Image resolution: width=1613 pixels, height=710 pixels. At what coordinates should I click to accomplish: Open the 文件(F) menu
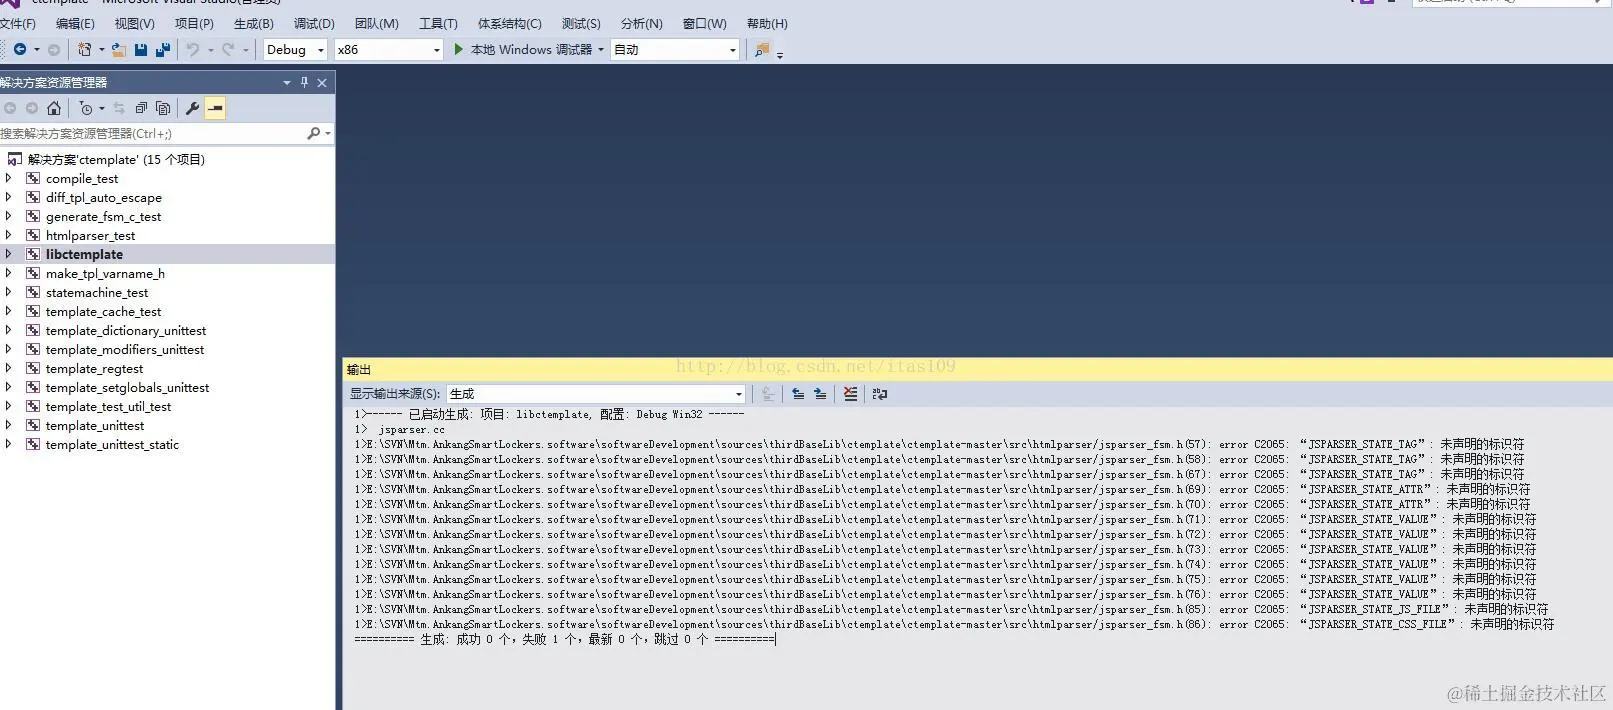18,23
